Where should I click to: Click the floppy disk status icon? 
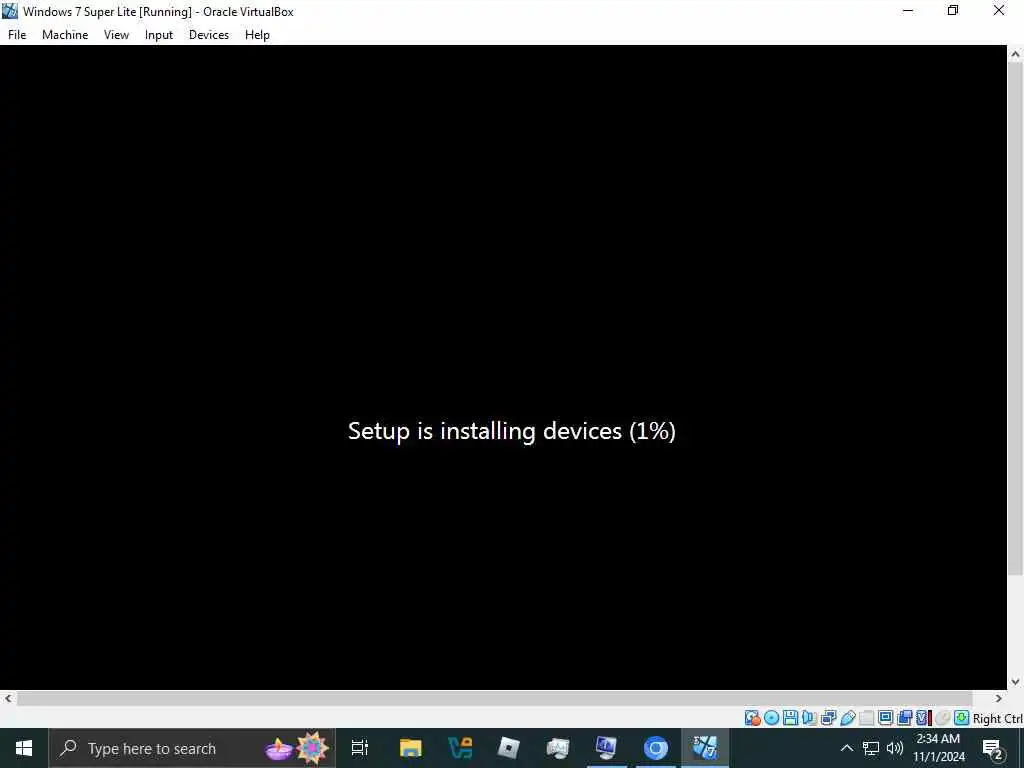(x=790, y=718)
